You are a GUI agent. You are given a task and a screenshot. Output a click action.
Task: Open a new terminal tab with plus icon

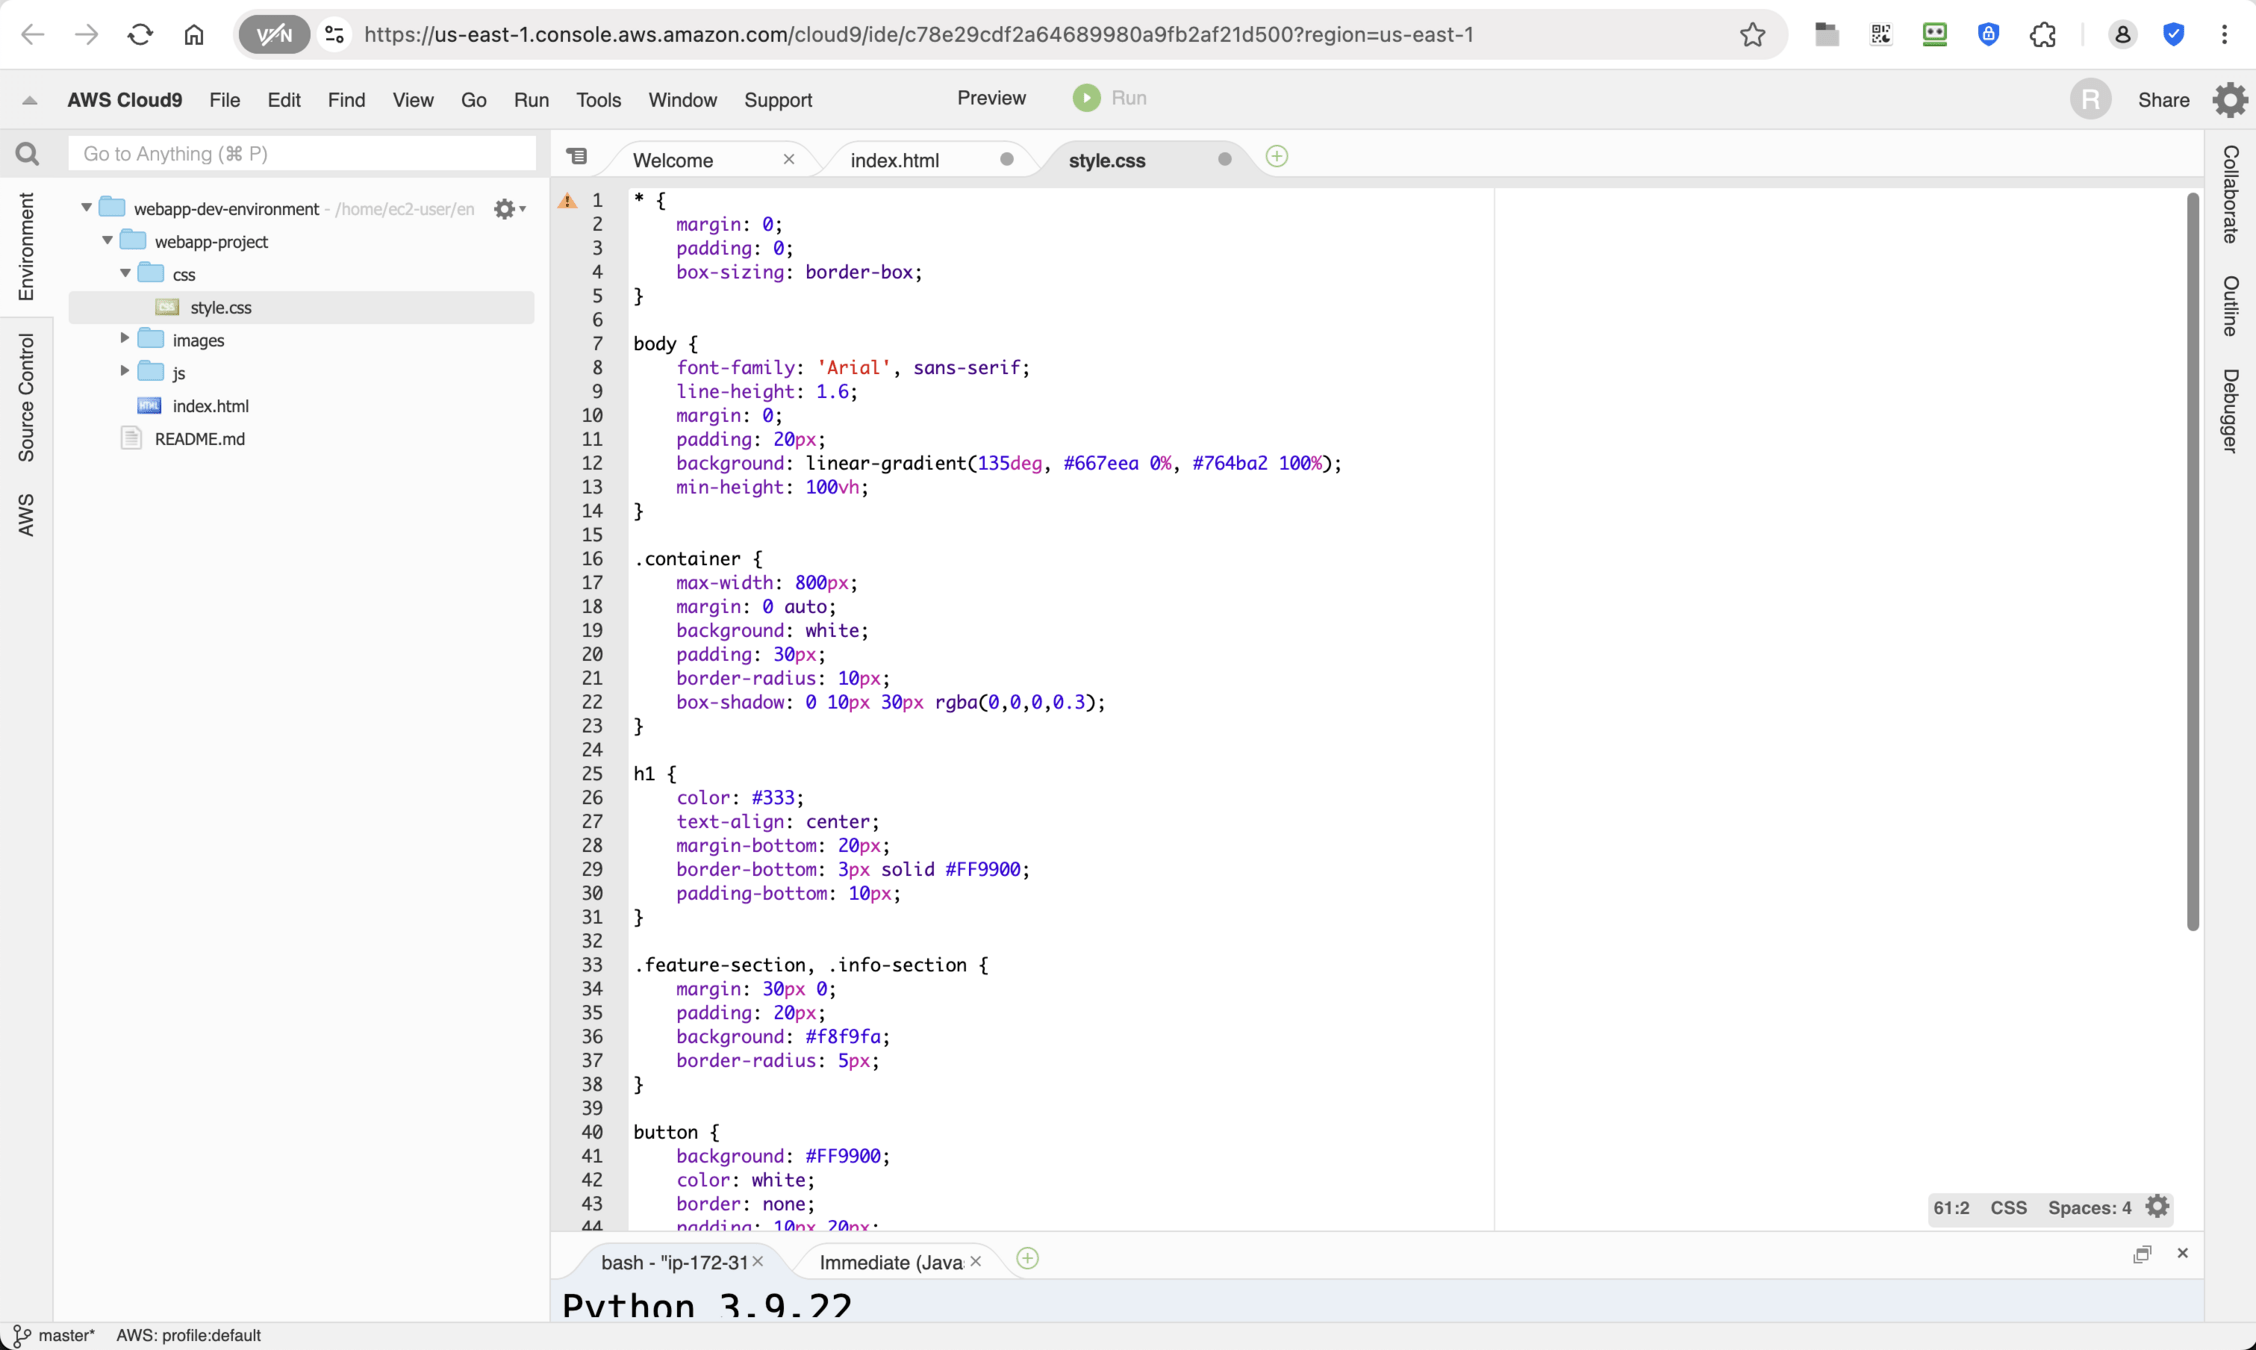click(1027, 1259)
